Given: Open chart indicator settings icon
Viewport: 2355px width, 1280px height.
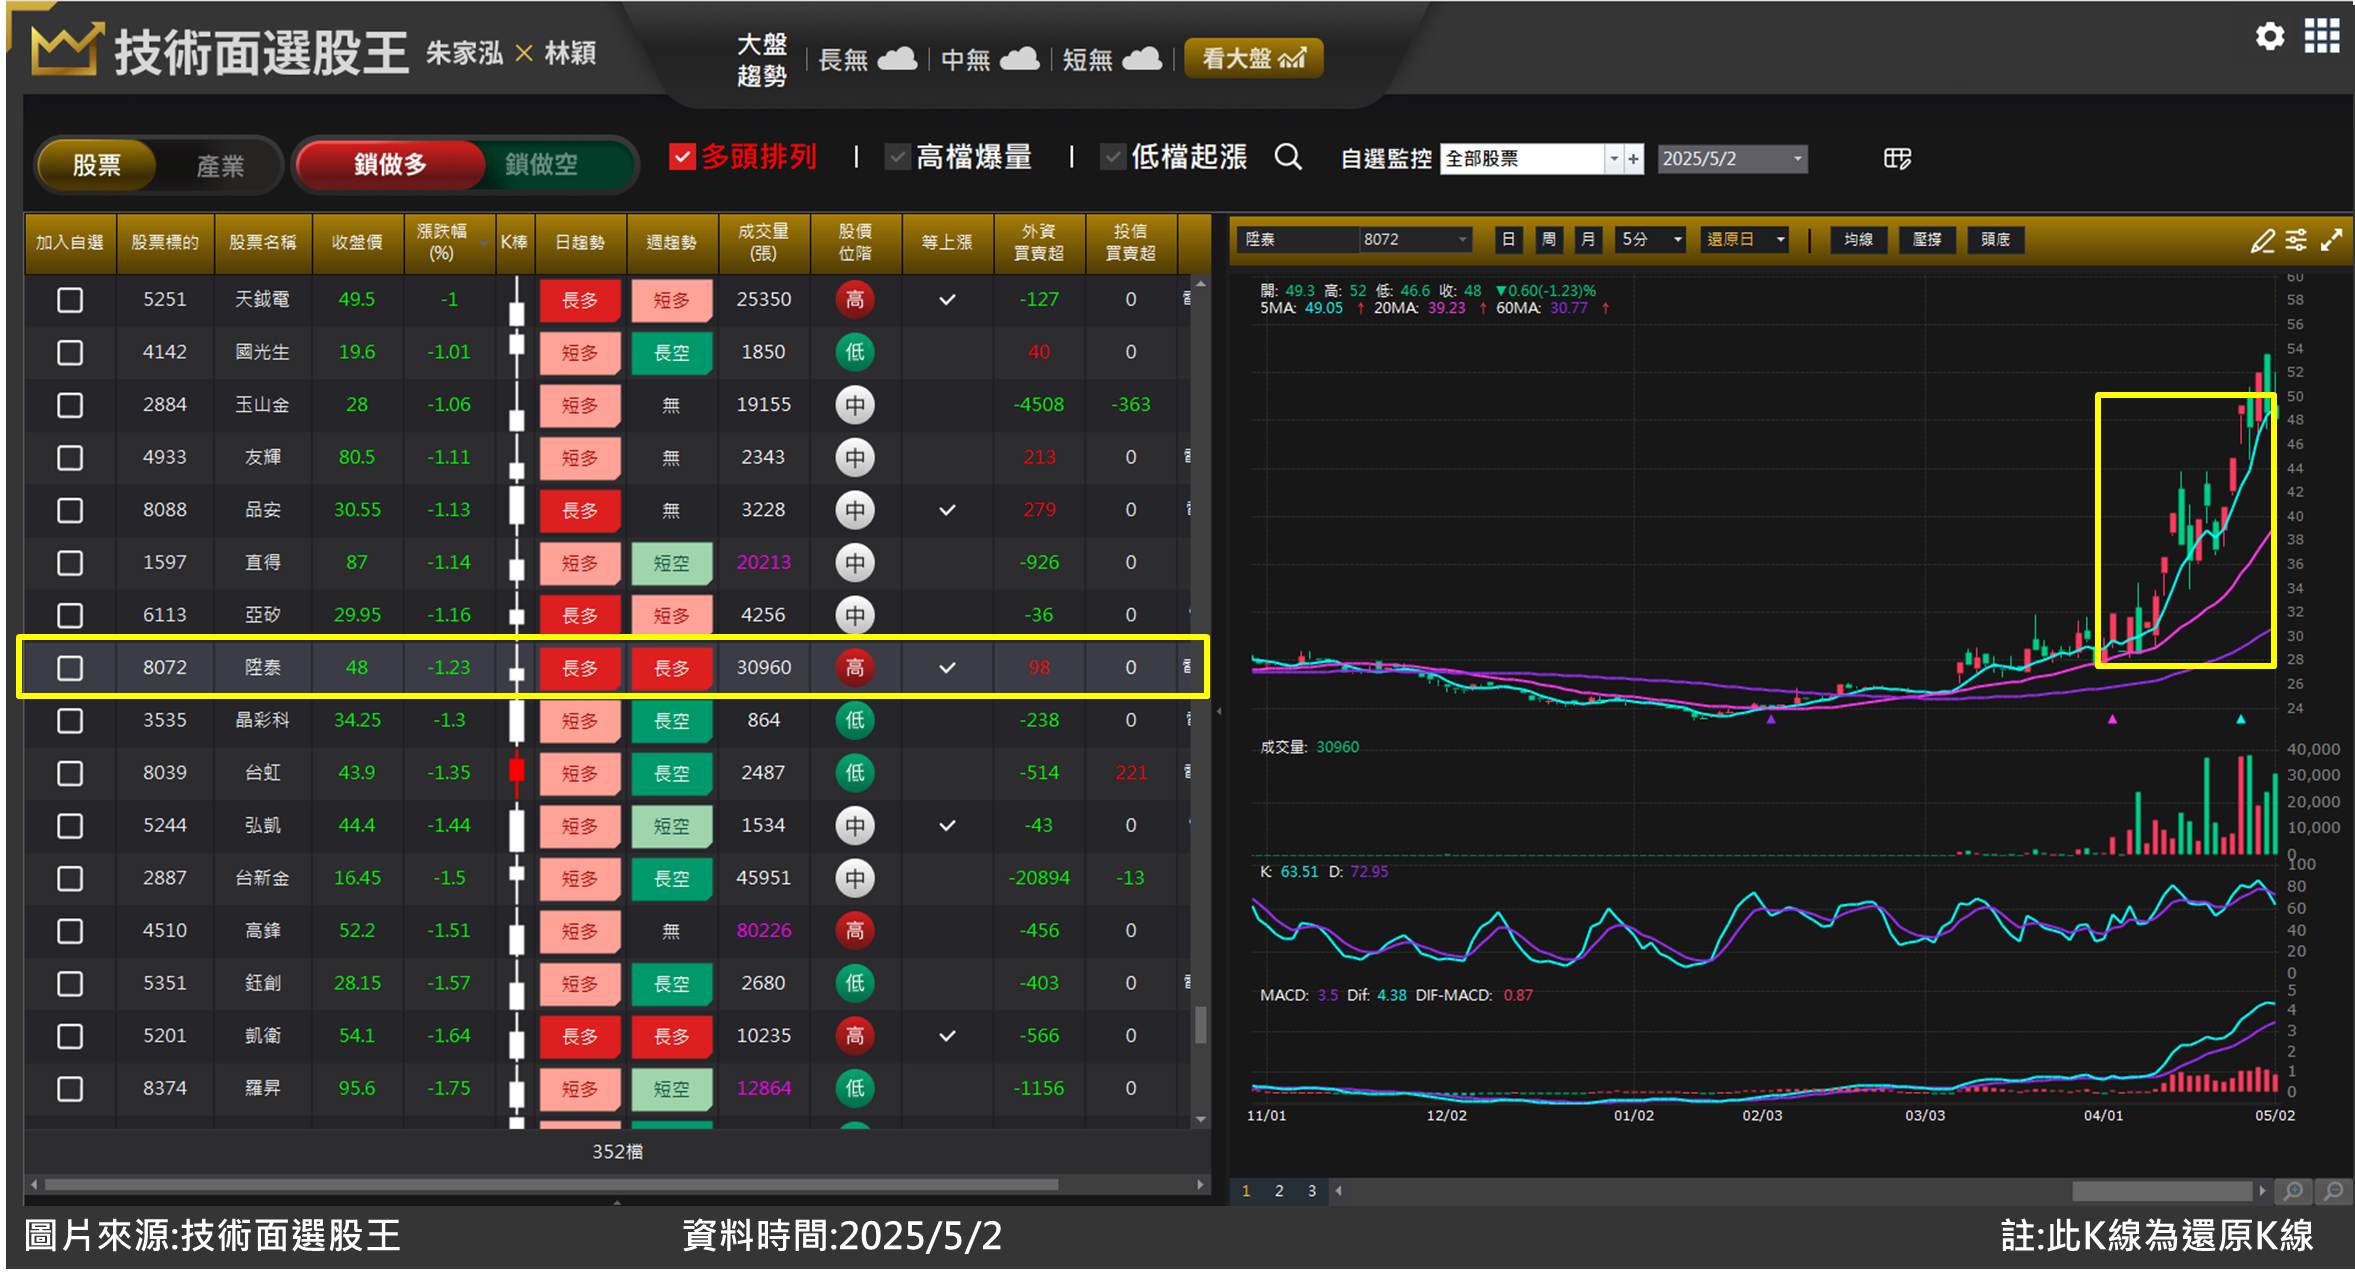Looking at the screenshot, I should click(2297, 240).
